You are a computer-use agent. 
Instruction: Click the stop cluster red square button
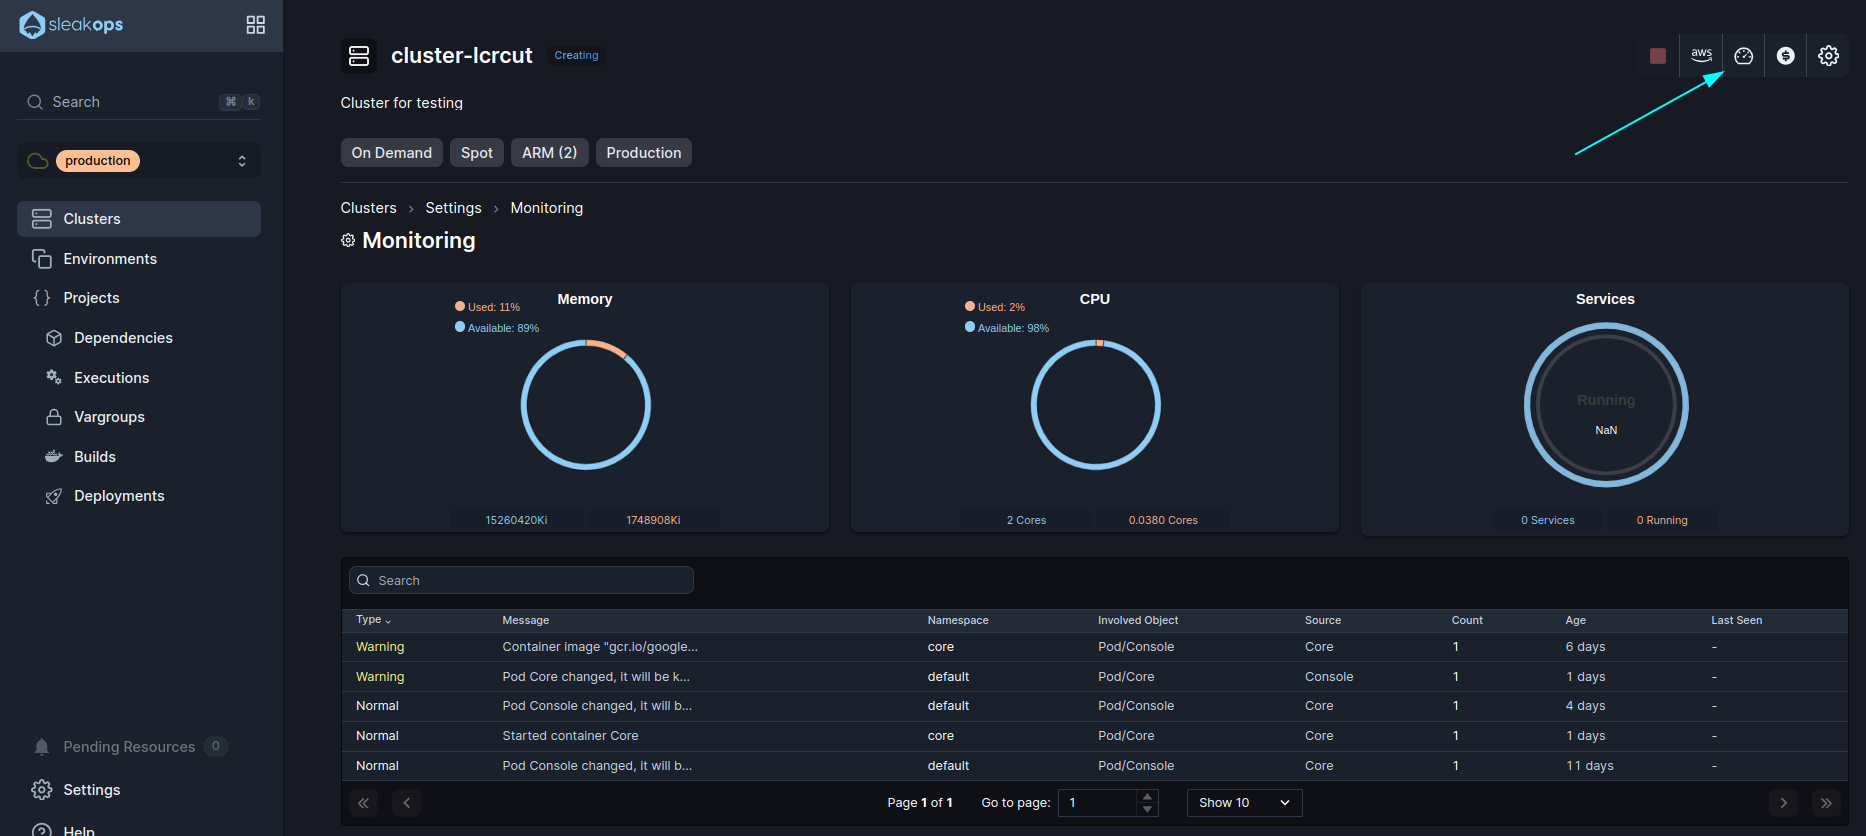coord(1658,56)
